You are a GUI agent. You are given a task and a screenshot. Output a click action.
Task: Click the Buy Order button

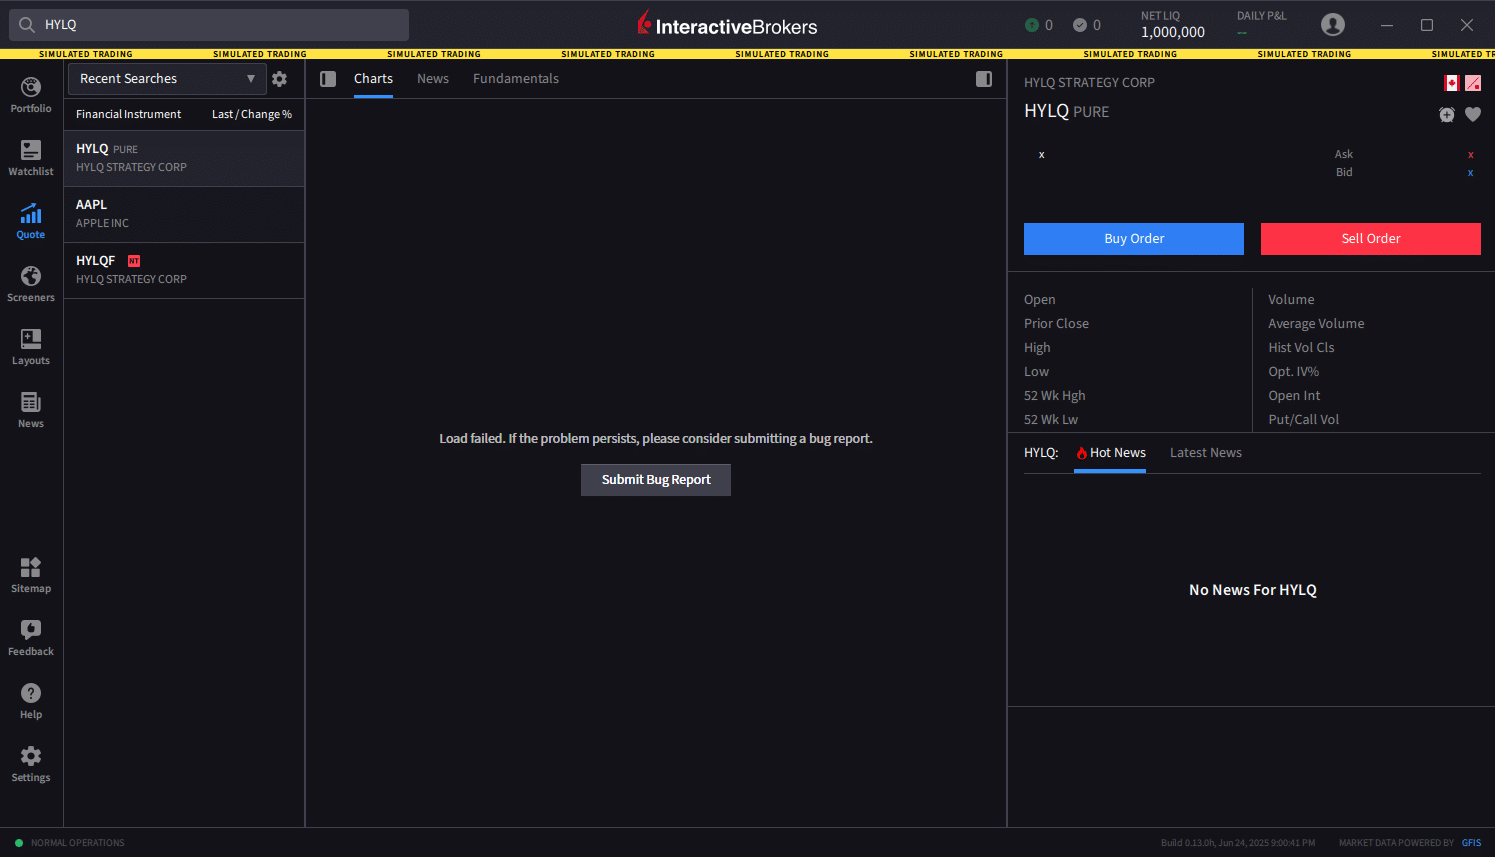coord(1134,239)
